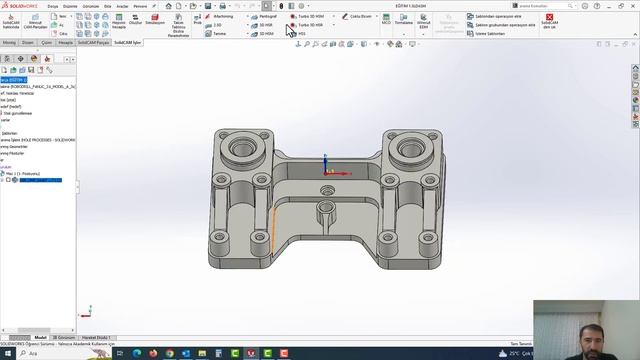Click the zoom-to-fit magnifier in view toolbar
Screen dimensions: 640x360
[x=307, y=44]
